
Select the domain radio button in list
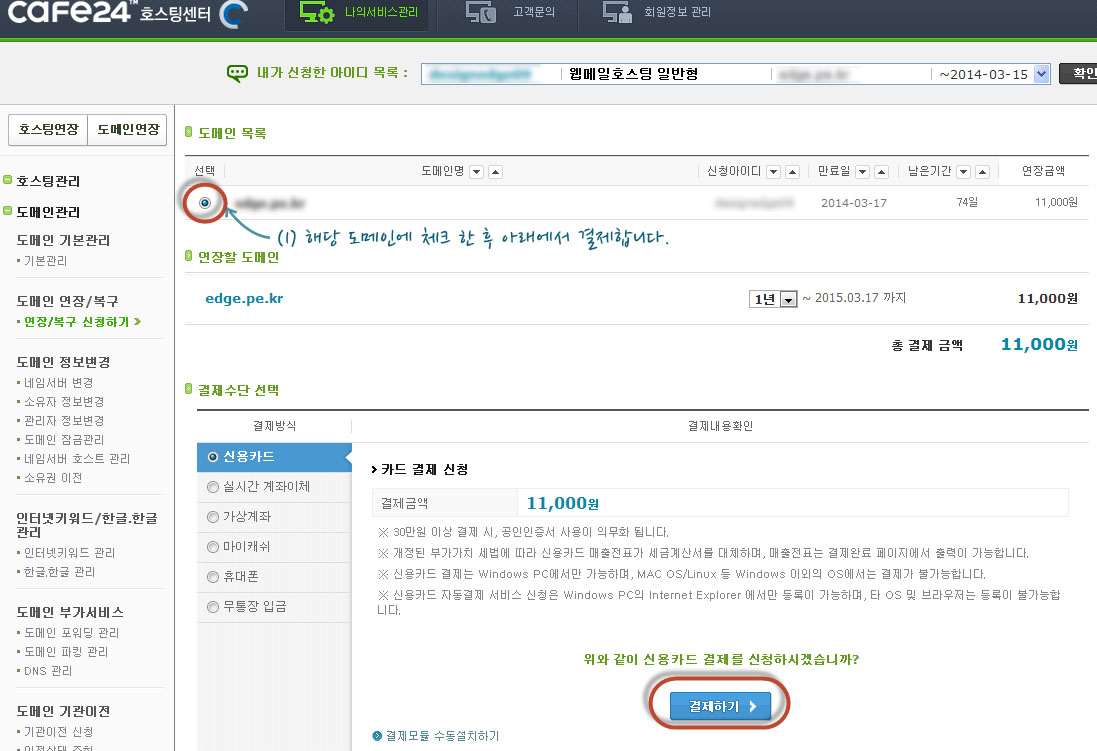(205, 203)
